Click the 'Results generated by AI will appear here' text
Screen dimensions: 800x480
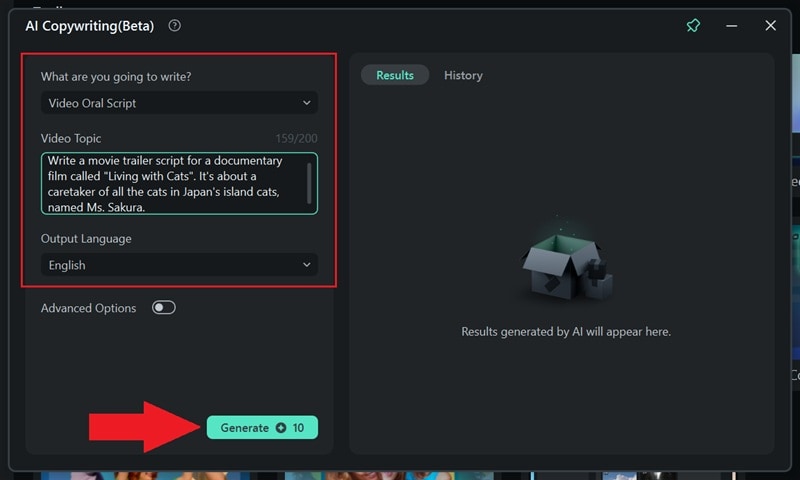[566, 332]
